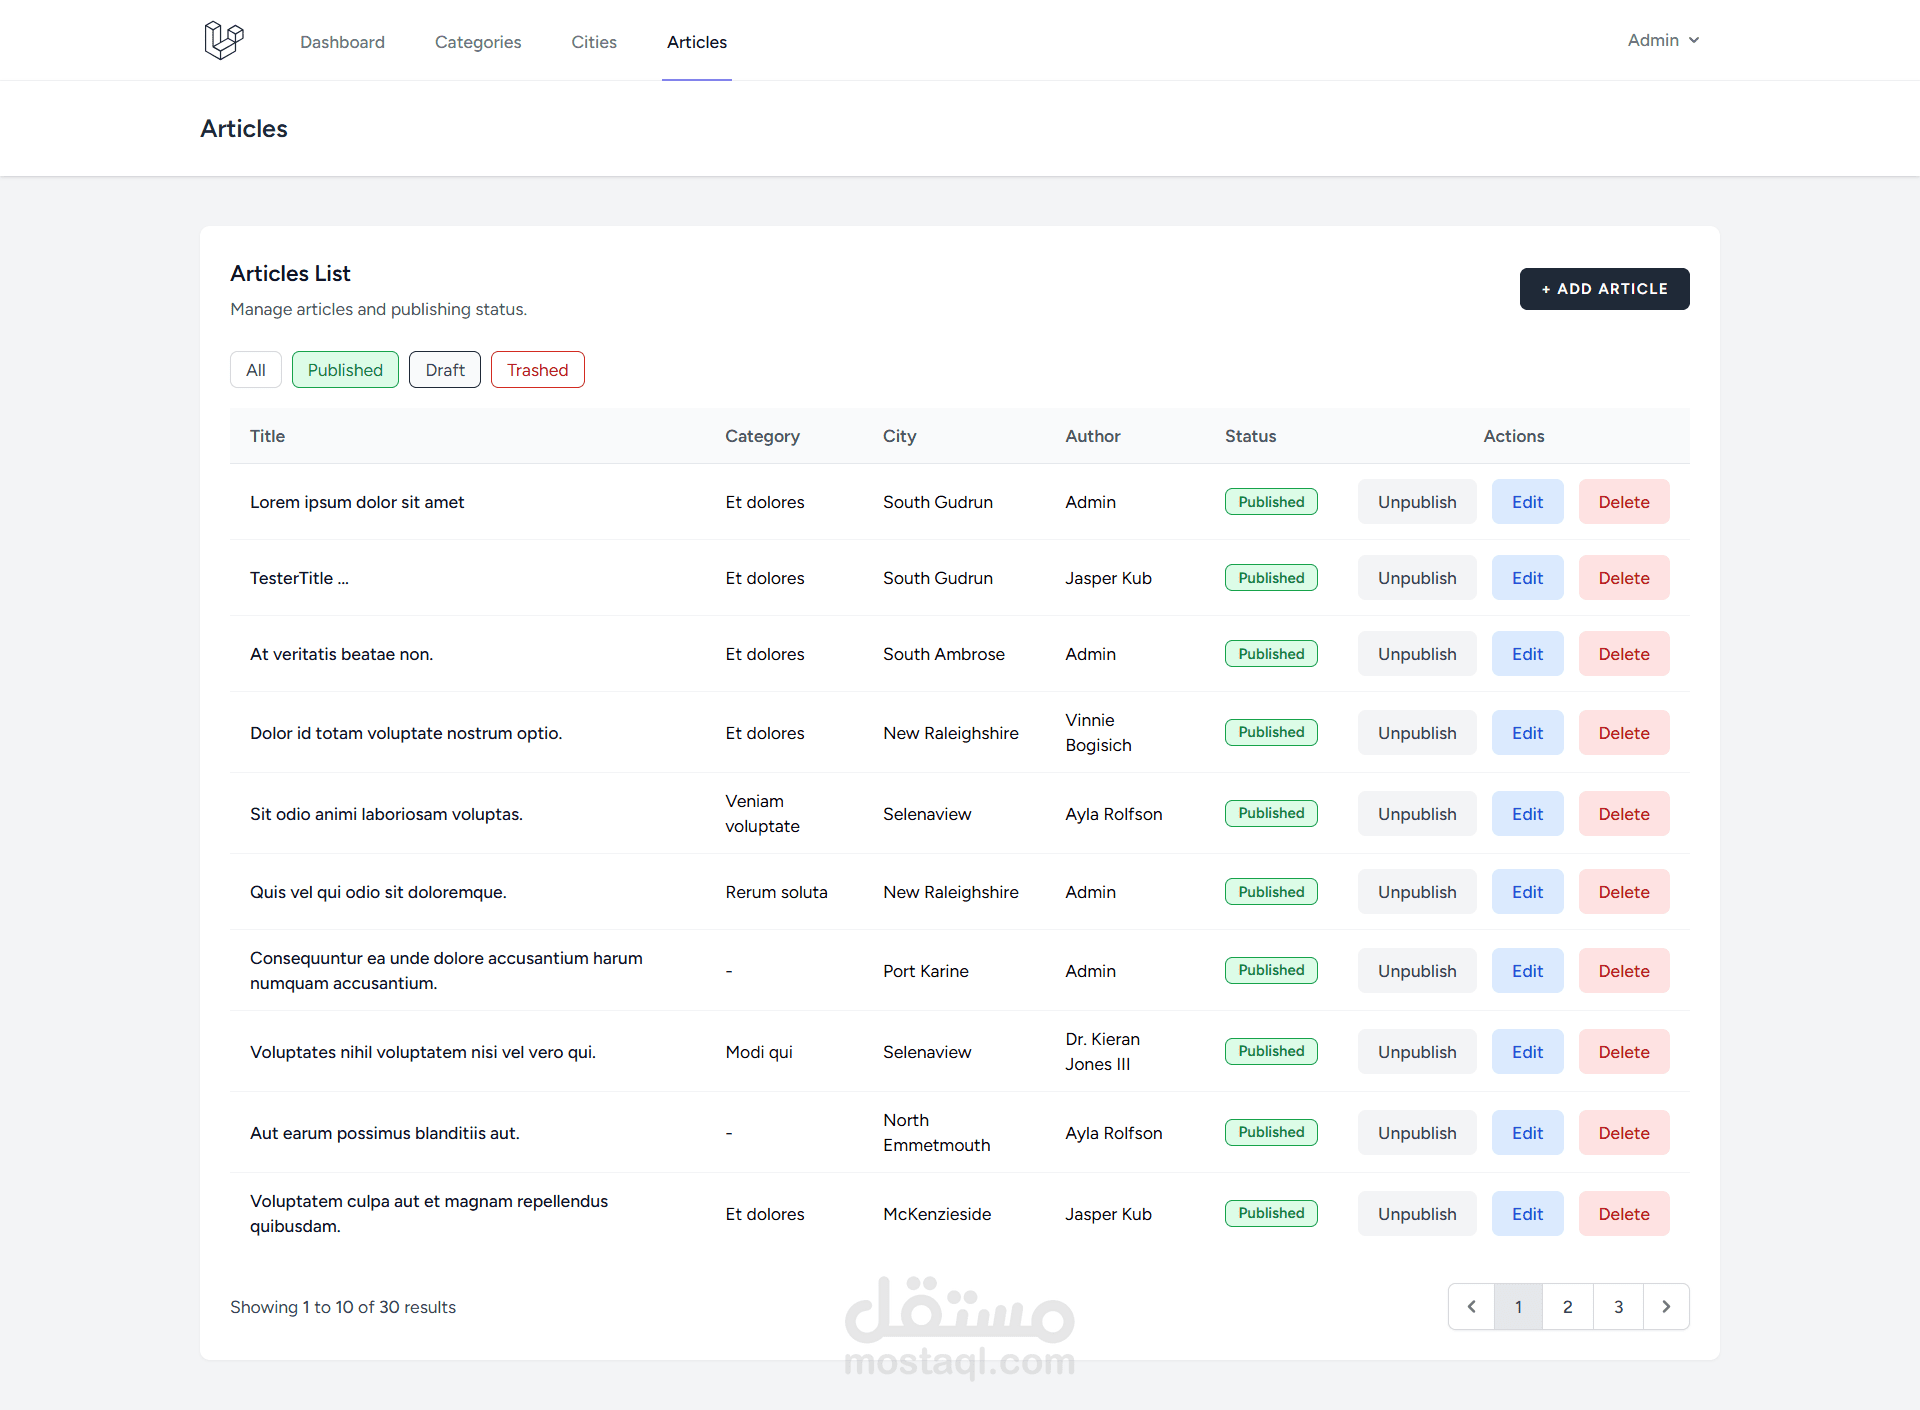Switch to the Categories nav item
1920x1410 pixels.
click(478, 42)
